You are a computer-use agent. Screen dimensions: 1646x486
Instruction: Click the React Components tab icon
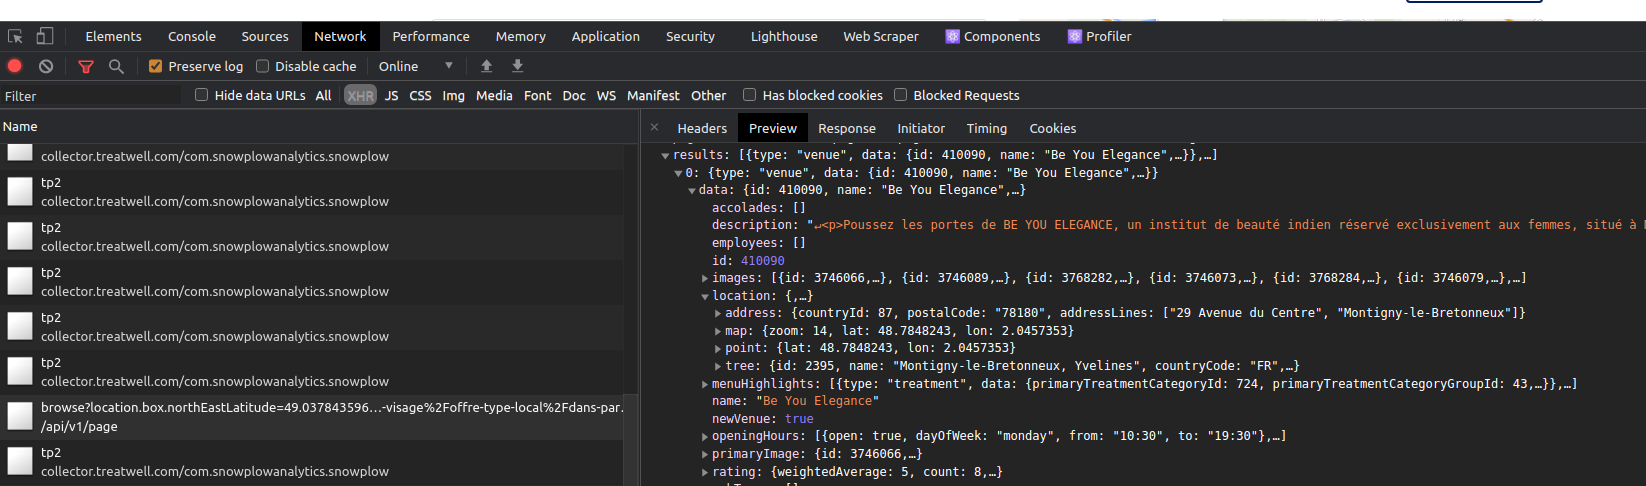coord(952,36)
